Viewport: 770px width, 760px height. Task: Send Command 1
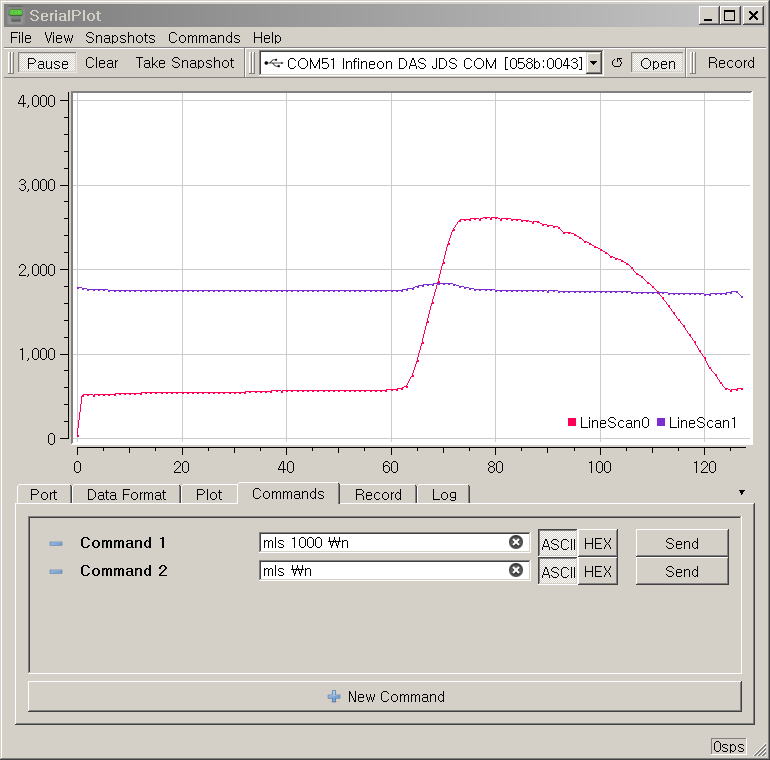coord(682,543)
